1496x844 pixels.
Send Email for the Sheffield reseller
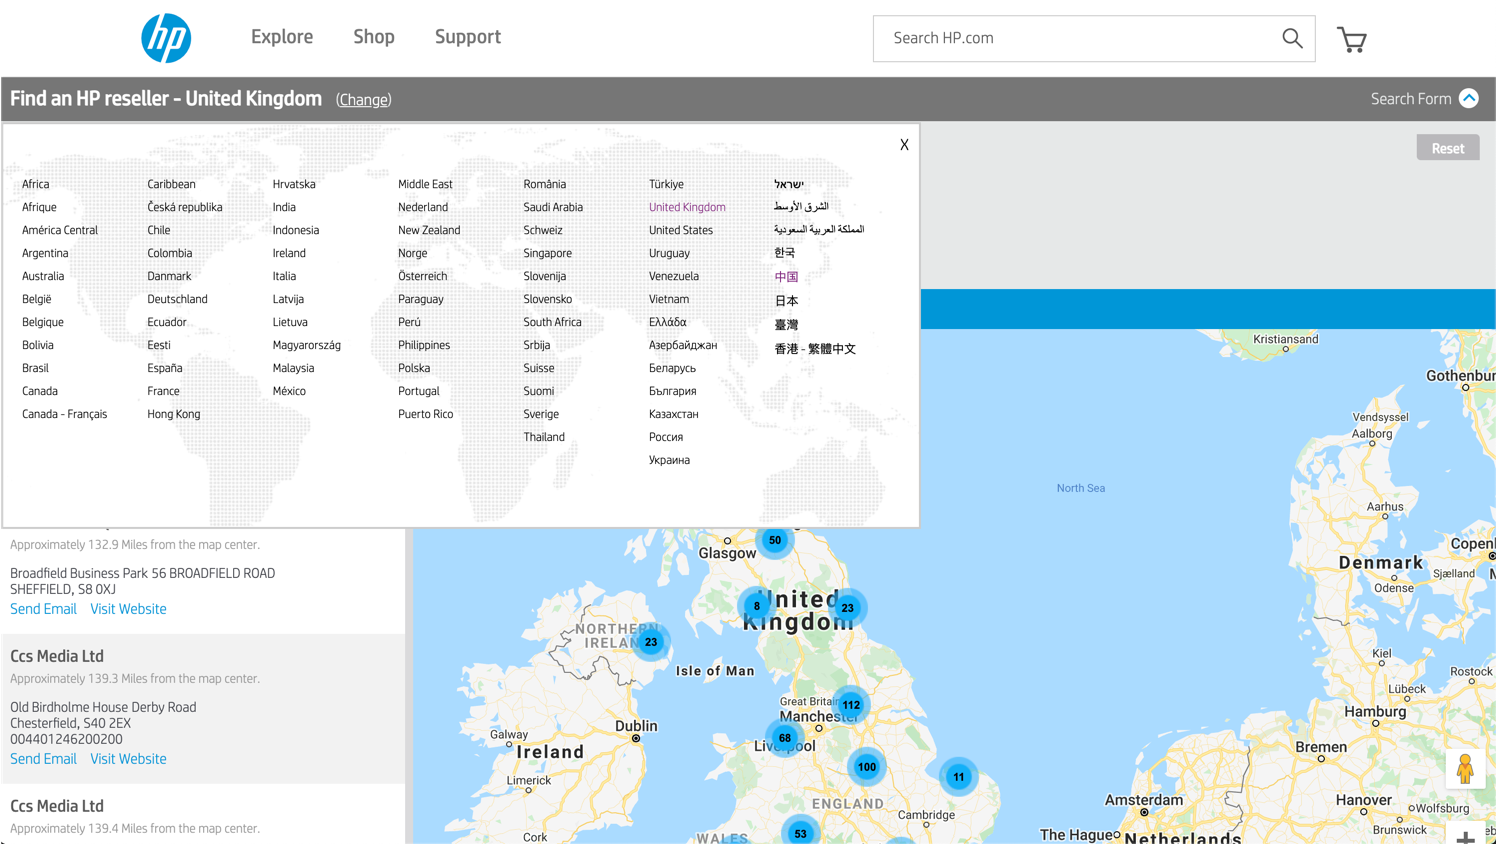[x=43, y=609]
